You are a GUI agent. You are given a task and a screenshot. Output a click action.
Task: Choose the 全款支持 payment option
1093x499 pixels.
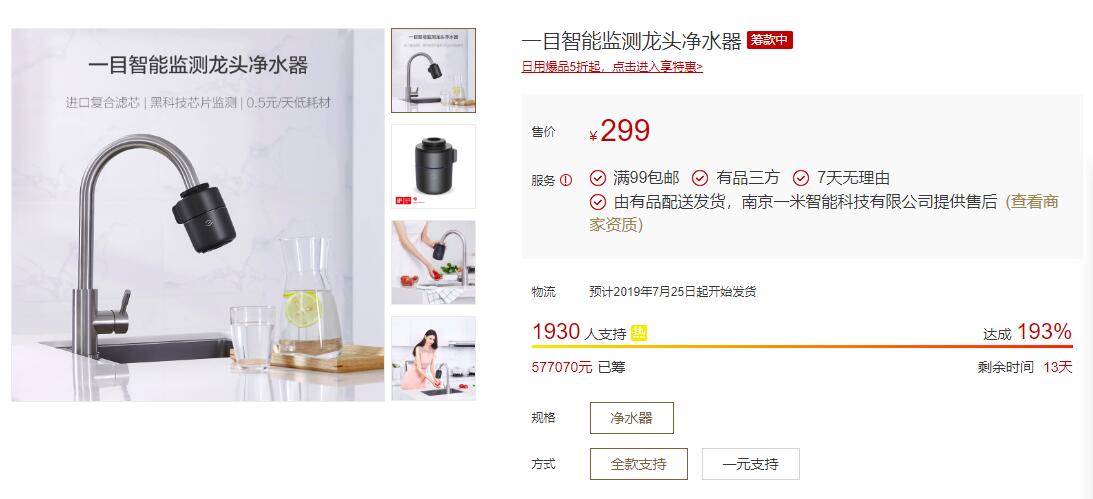[x=639, y=464]
